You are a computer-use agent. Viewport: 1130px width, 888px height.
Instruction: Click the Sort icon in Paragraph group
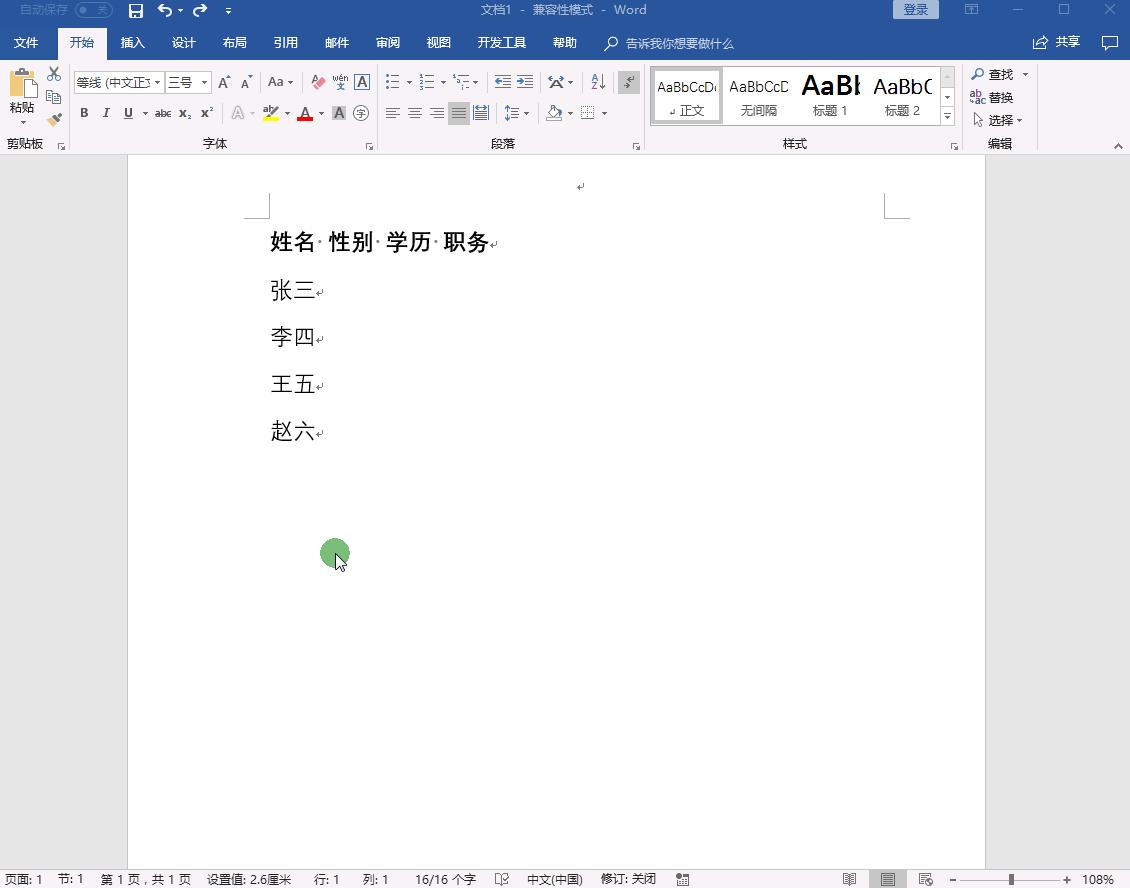[597, 82]
